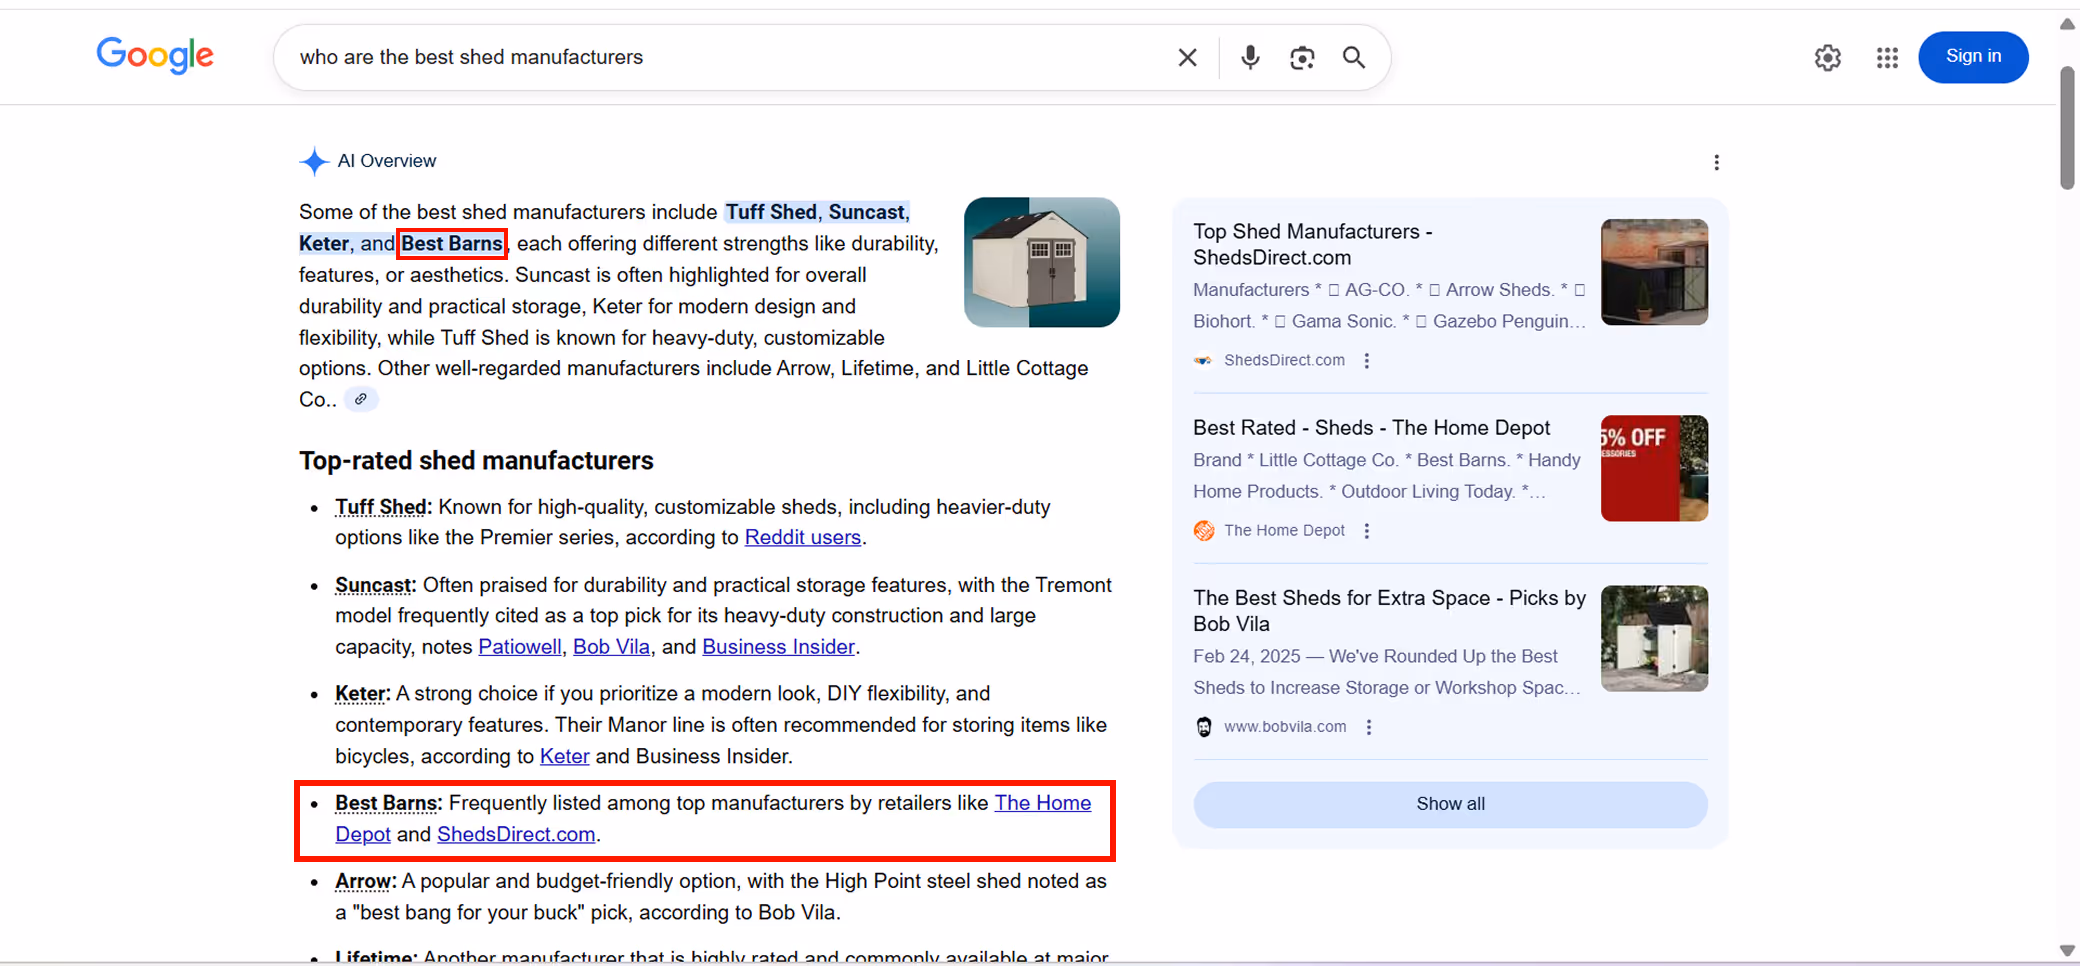Click the AI Overview label

[x=387, y=161]
